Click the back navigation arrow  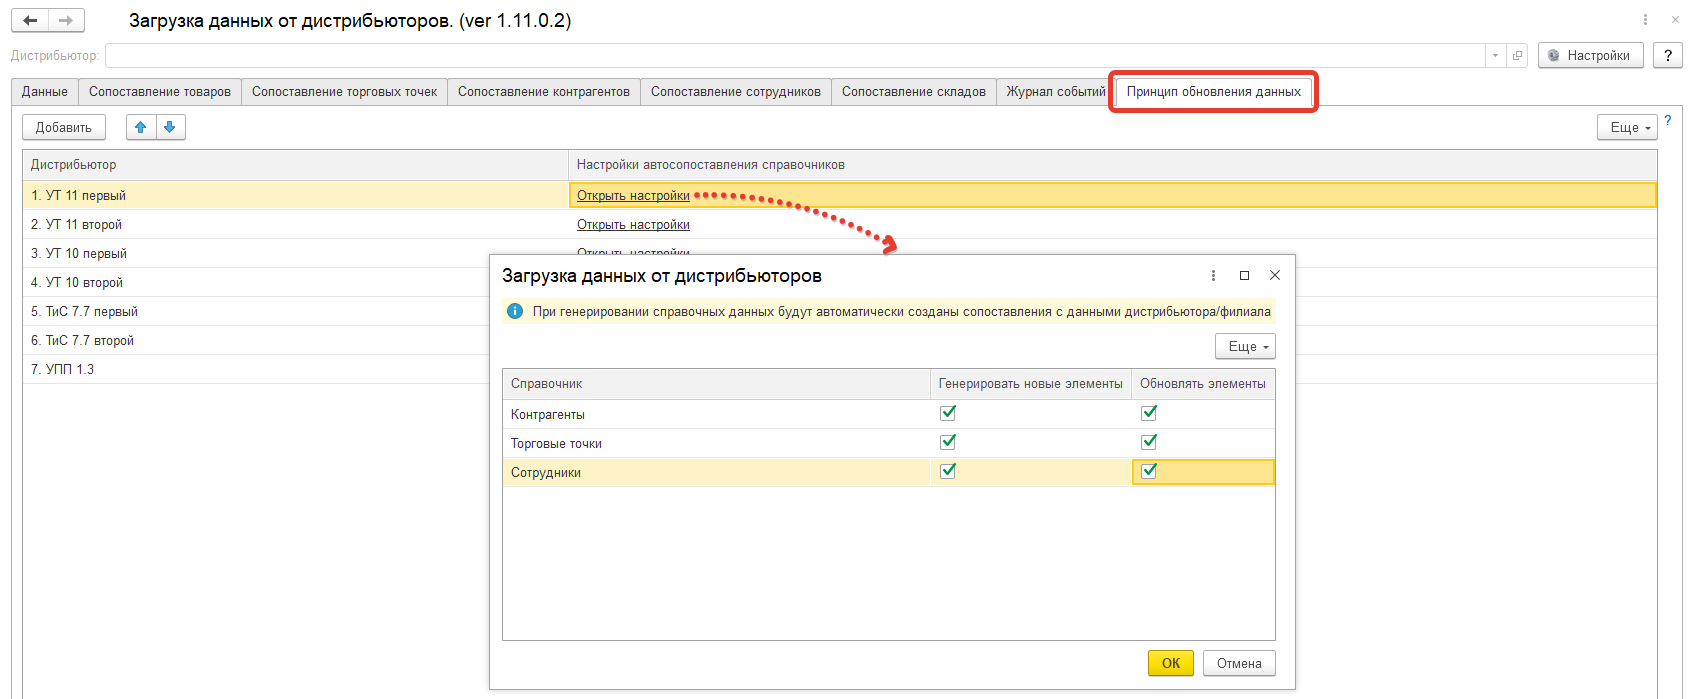tap(30, 20)
